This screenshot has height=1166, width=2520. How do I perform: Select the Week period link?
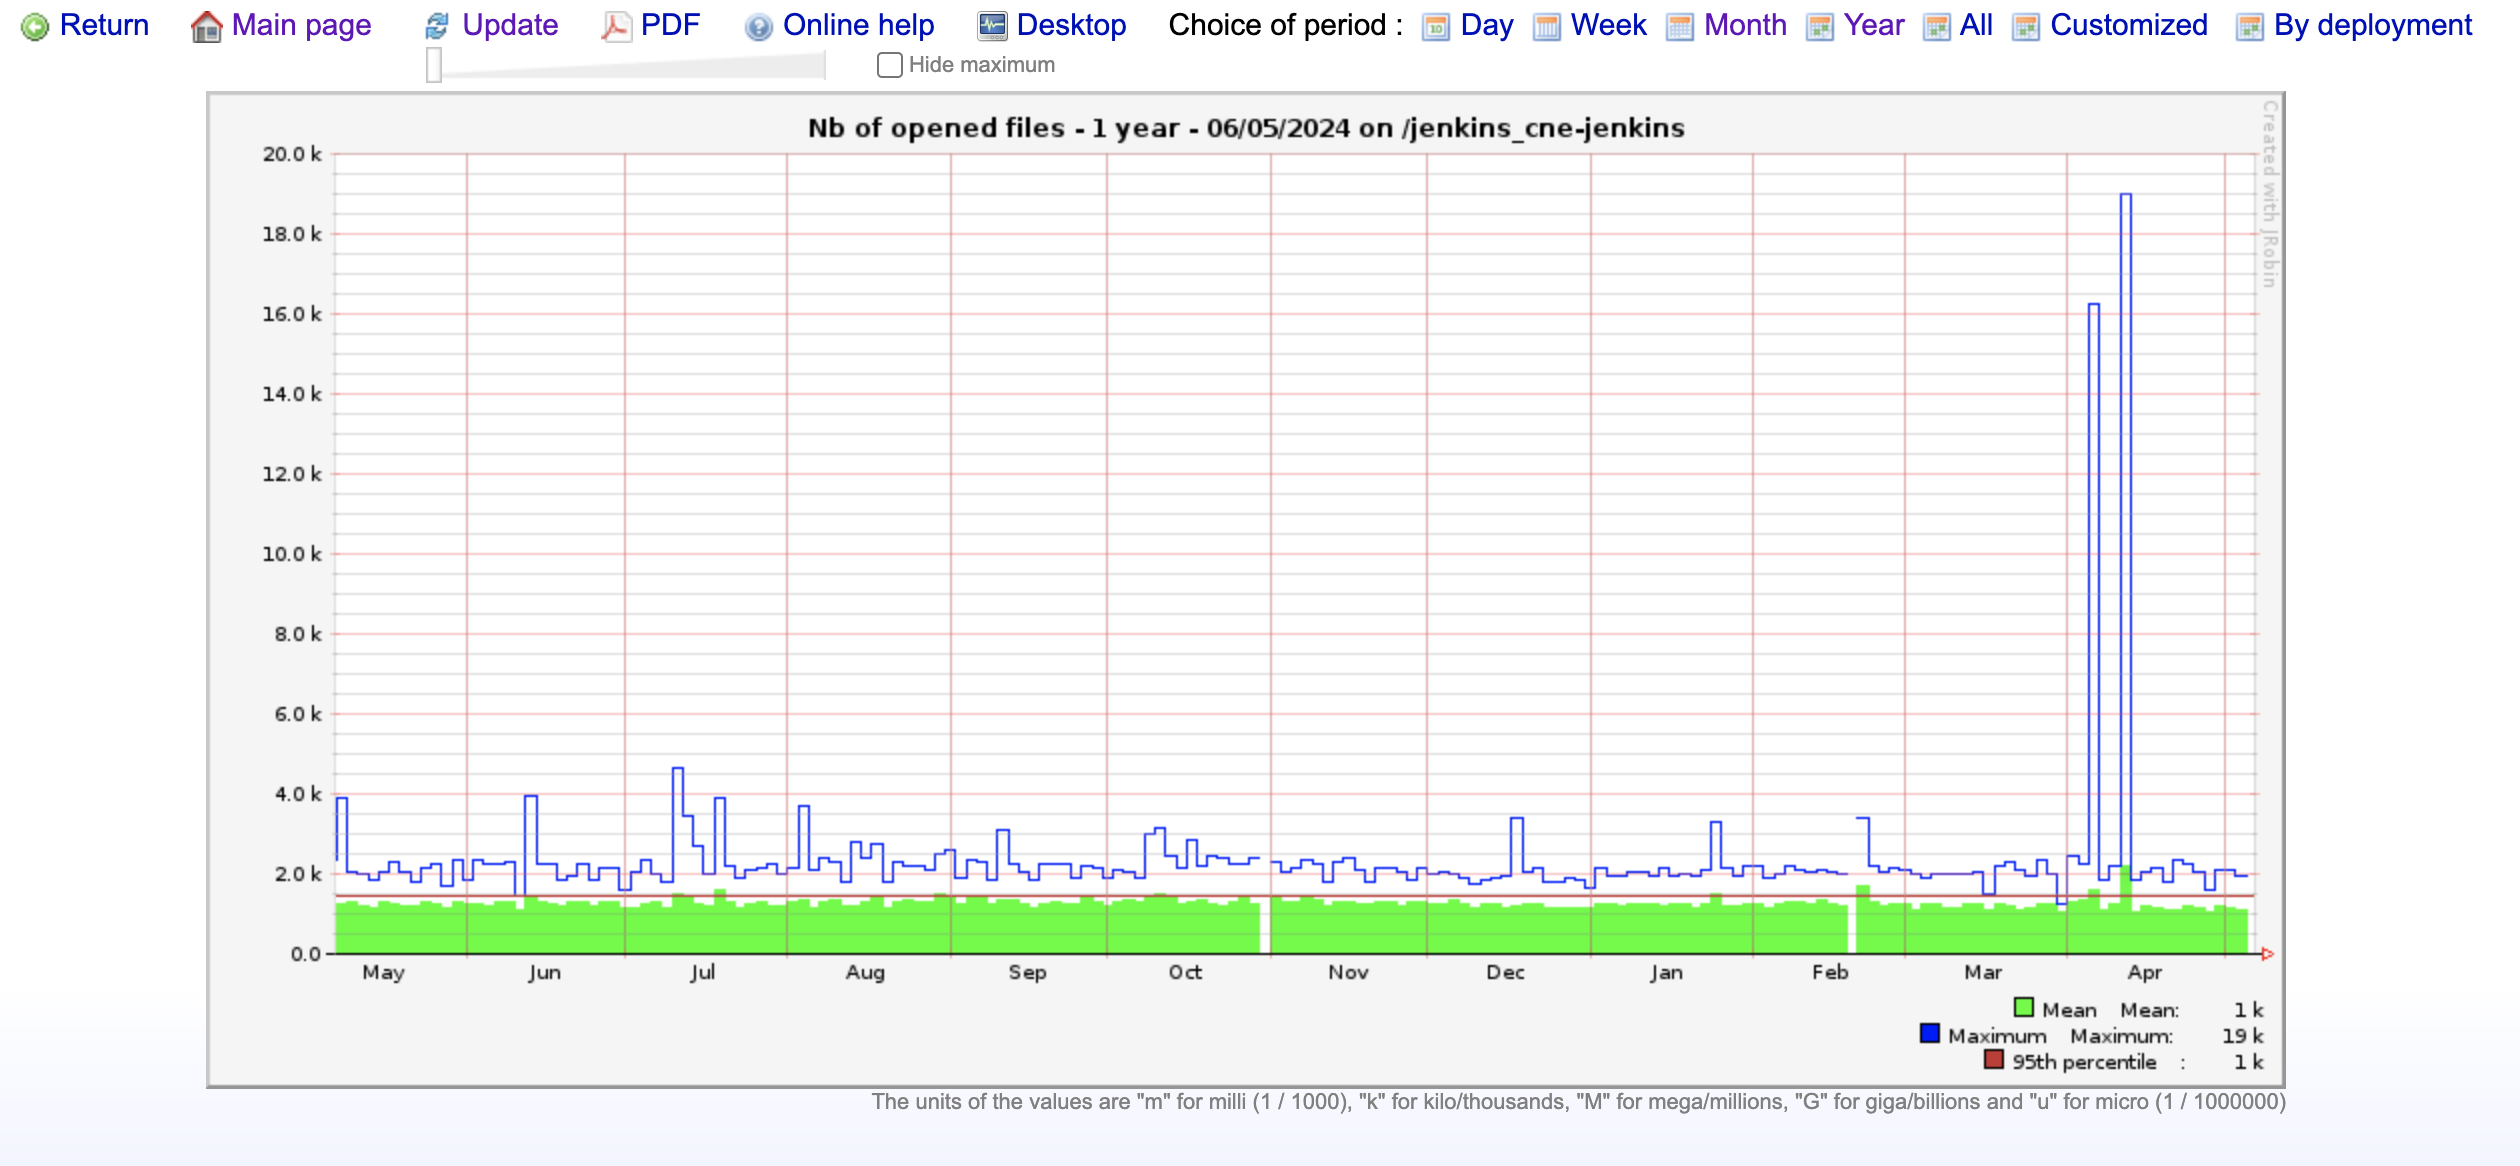point(1608,25)
